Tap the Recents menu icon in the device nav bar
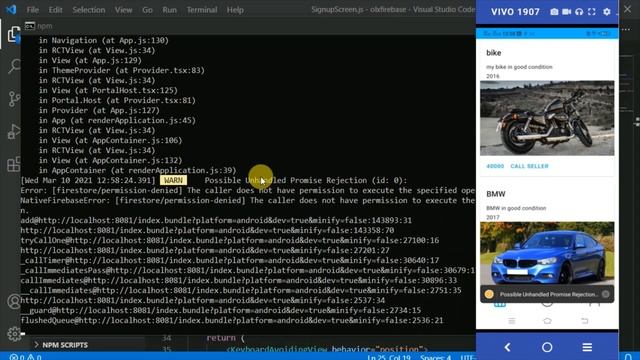 (587, 347)
